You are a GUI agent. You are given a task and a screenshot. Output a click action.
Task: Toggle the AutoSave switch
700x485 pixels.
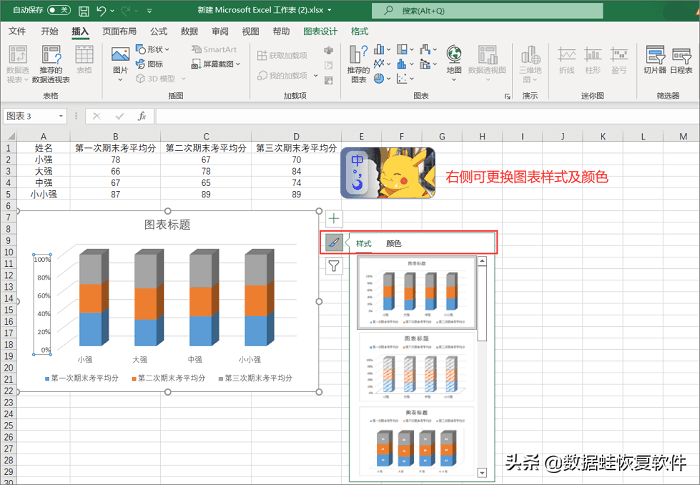tap(59, 10)
